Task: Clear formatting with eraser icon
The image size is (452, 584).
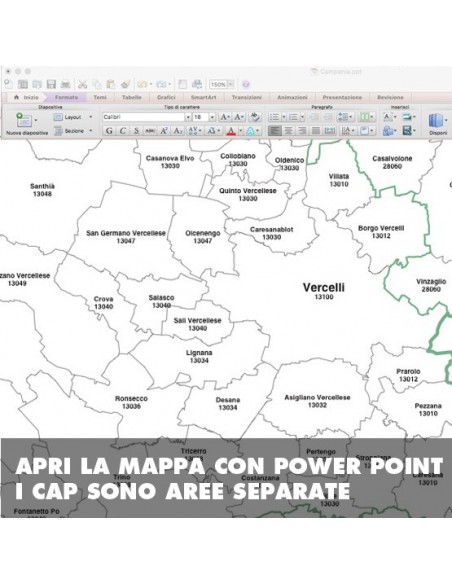Action: [255, 117]
